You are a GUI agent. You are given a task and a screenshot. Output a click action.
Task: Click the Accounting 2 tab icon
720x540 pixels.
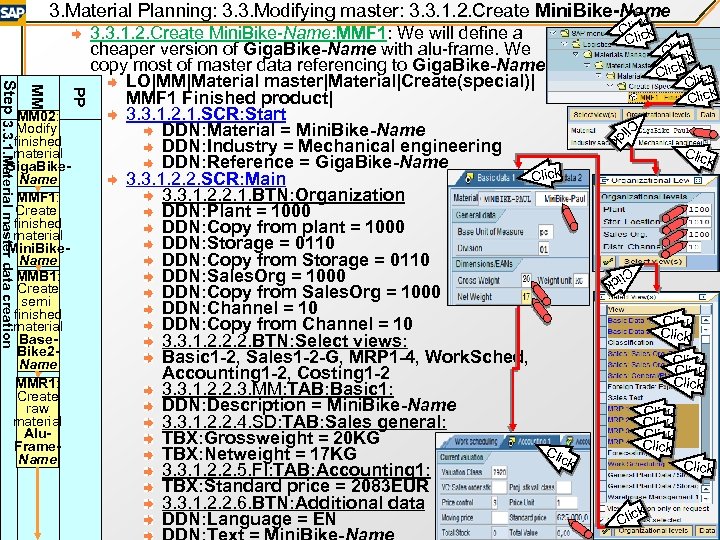tap(569, 441)
